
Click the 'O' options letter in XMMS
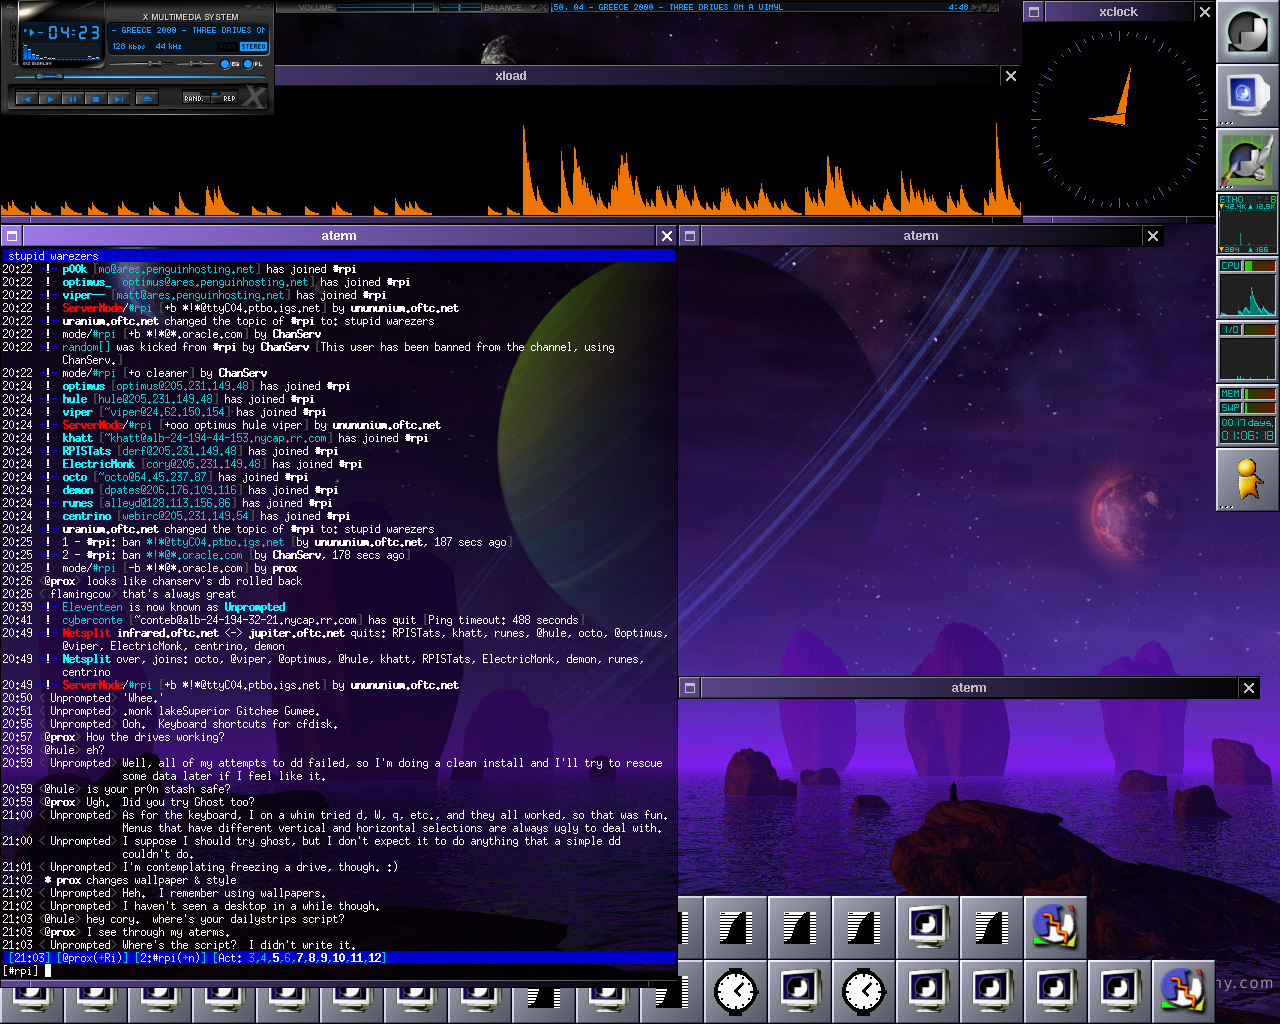(14, 28)
